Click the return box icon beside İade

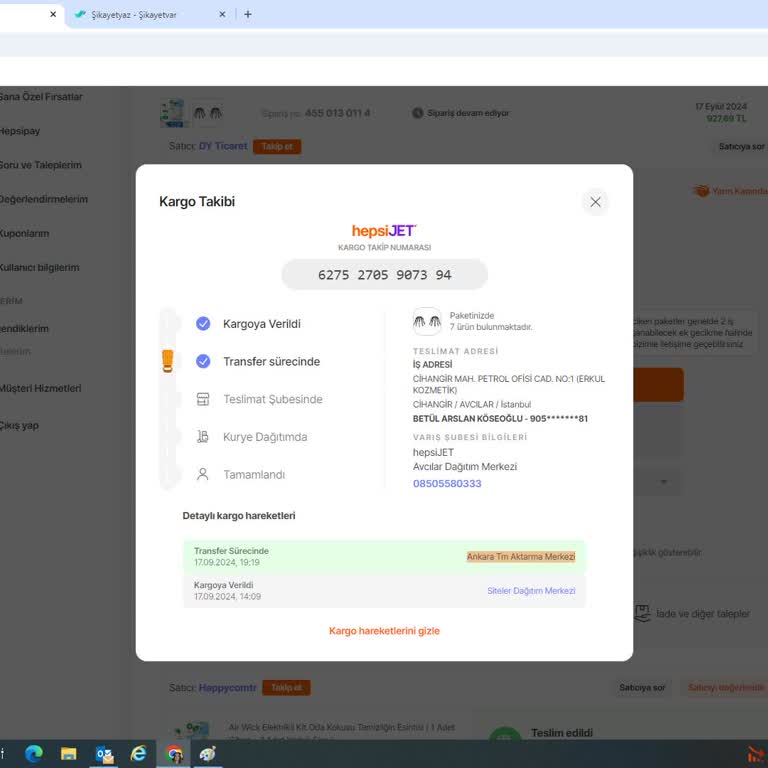click(642, 613)
